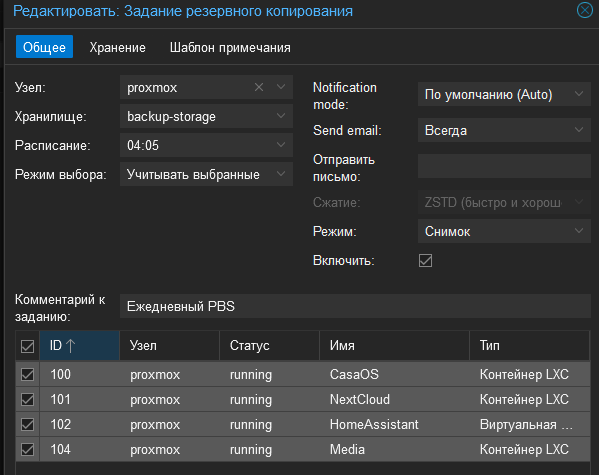The height and width of the screenshot is (475, 599).
Task: Click the Тип column header
Action: click(529, 345)
